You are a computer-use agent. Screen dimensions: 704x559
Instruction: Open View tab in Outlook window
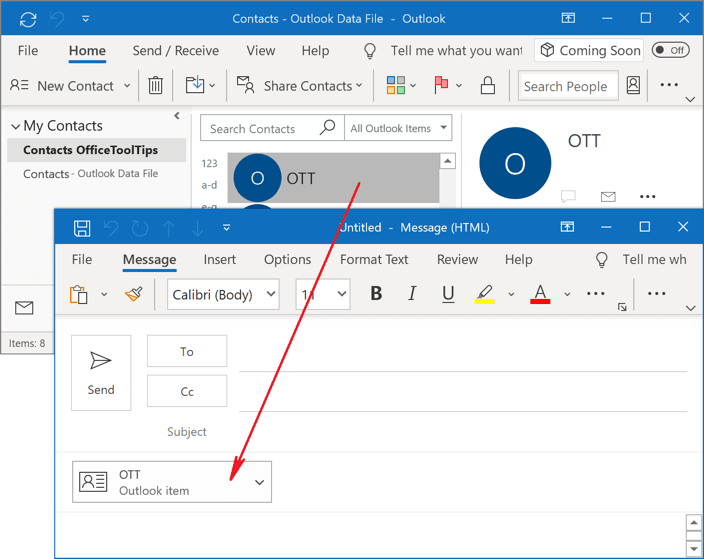(x=260, y=51)
